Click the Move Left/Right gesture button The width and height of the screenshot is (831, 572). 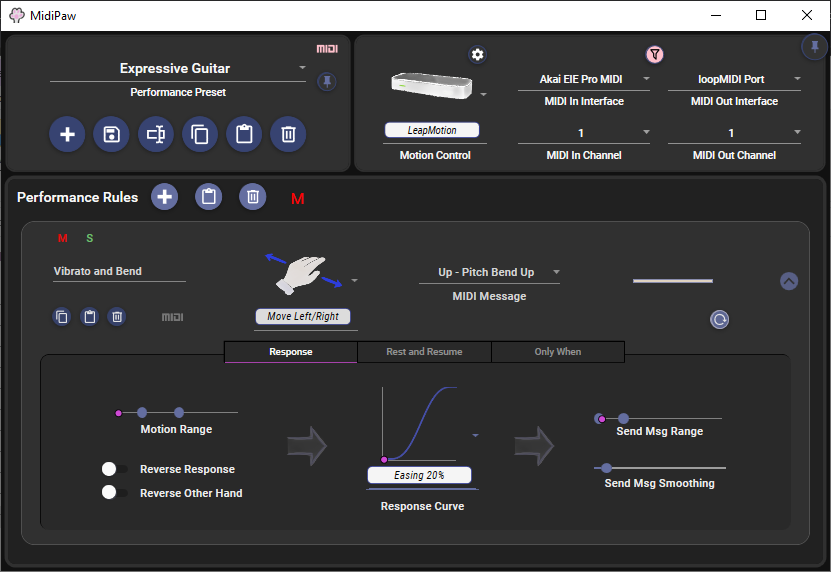302,316
